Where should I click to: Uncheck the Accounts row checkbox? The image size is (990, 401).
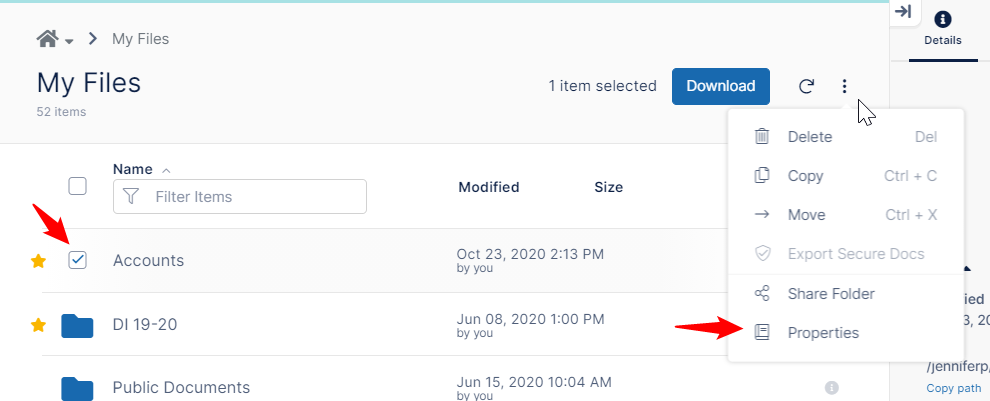[77, 260]
